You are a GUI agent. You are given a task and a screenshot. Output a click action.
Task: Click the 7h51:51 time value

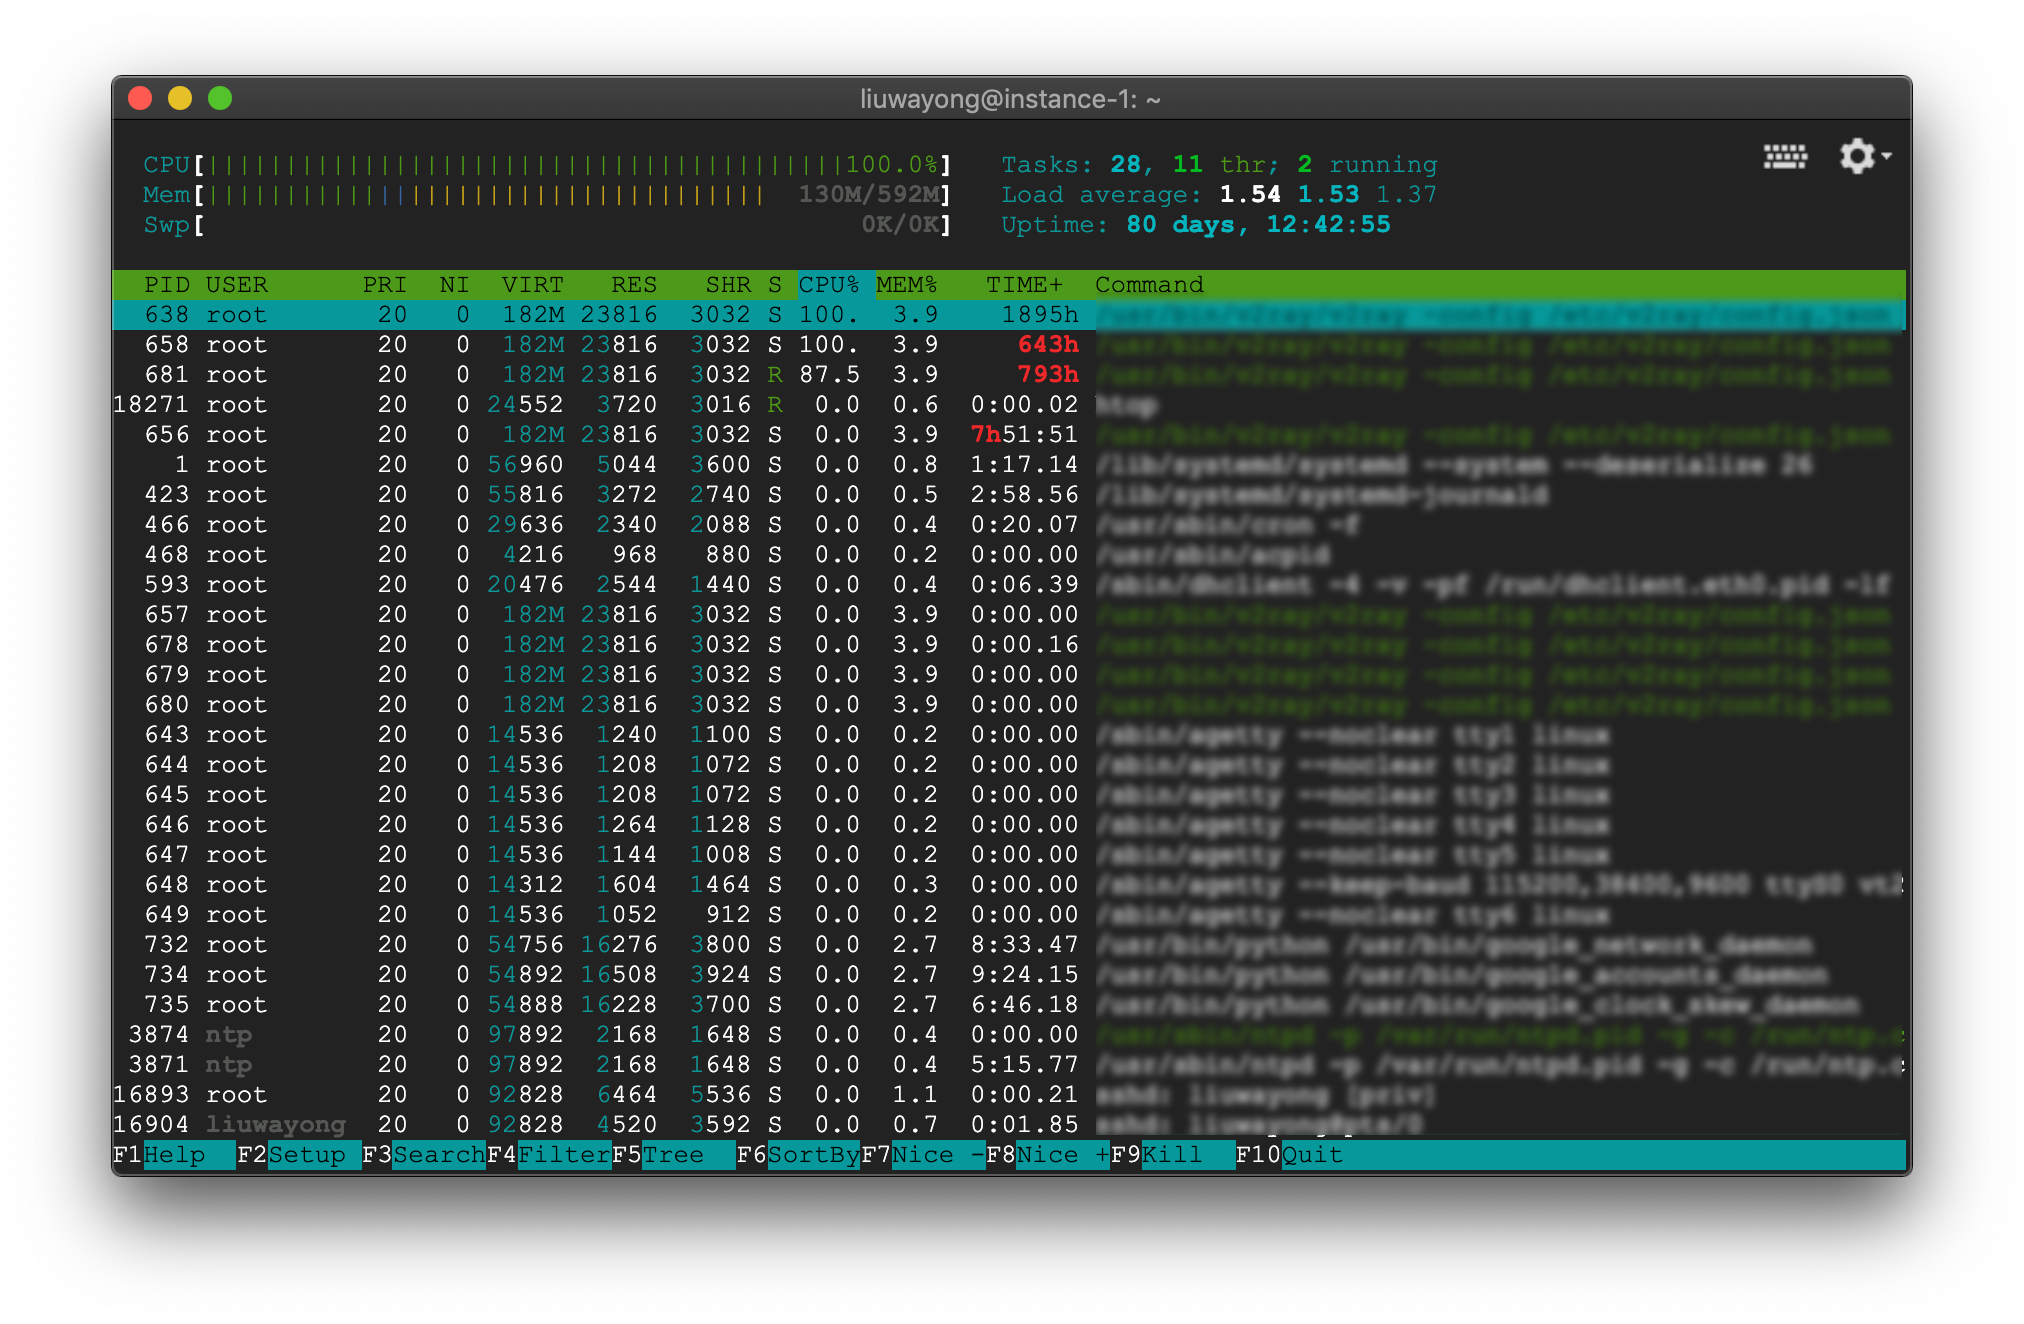click(x=1025, y=435)
